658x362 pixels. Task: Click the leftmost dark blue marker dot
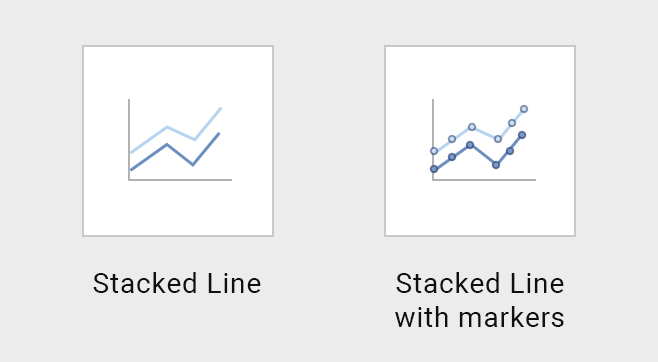434,169
